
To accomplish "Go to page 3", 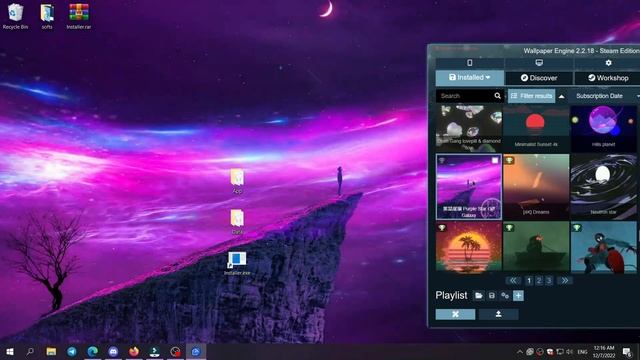I will [x=549, y=280].
